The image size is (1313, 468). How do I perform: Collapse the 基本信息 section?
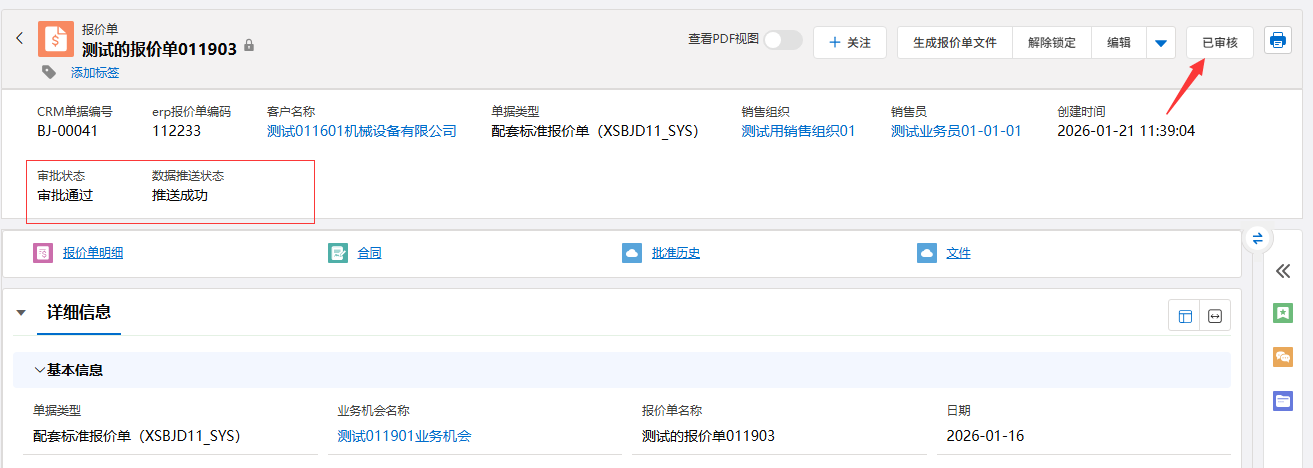[40, 370]
